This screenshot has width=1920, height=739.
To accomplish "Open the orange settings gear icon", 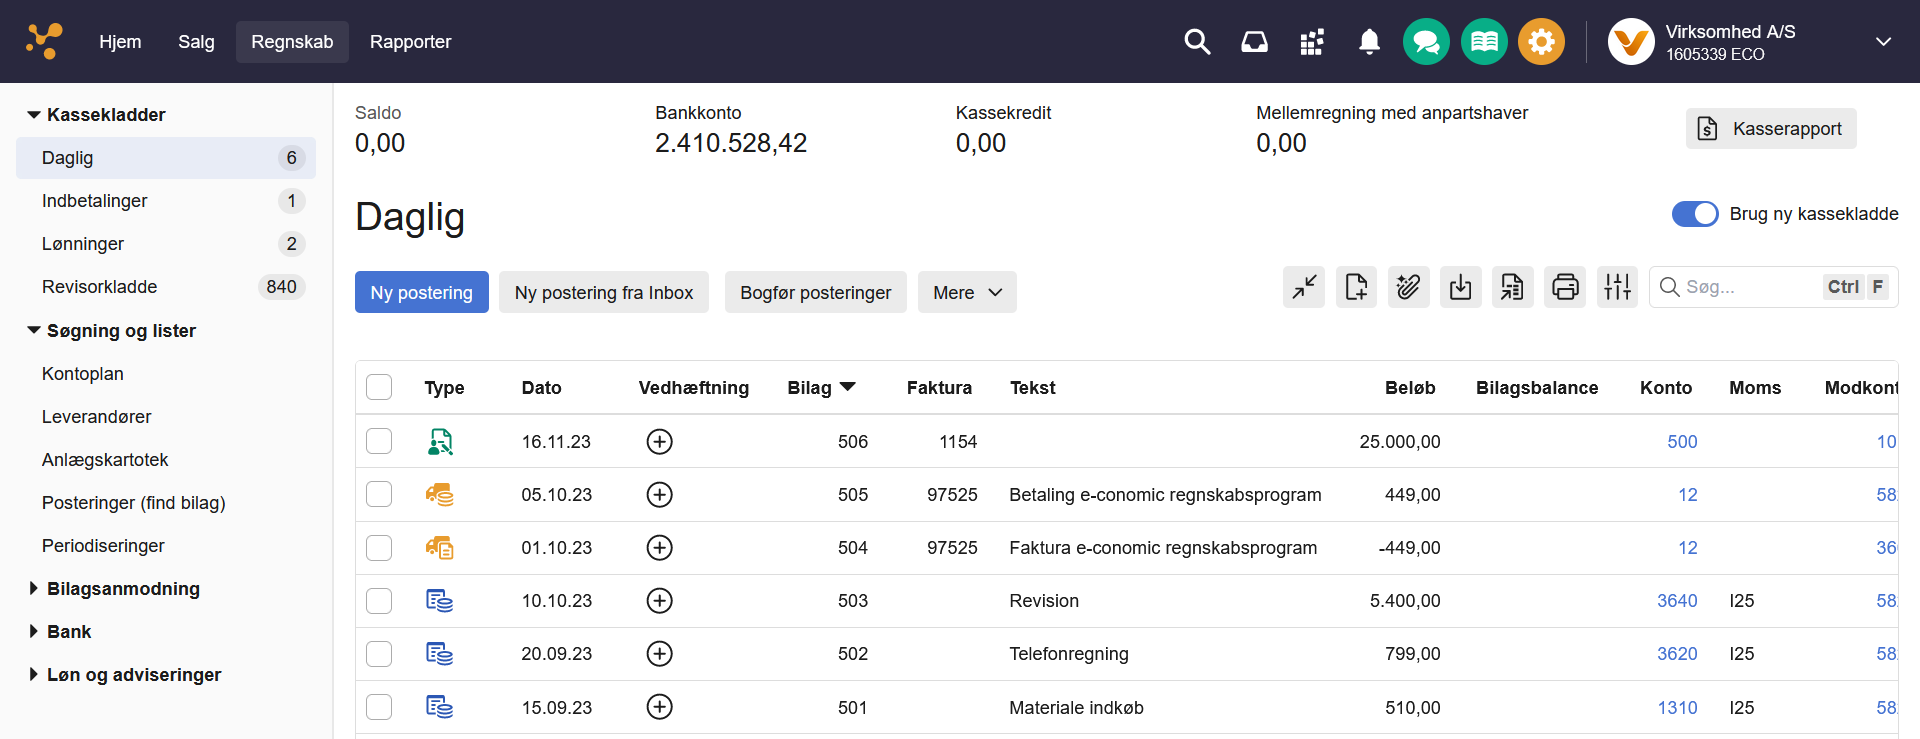I will tap(1541, 42).
